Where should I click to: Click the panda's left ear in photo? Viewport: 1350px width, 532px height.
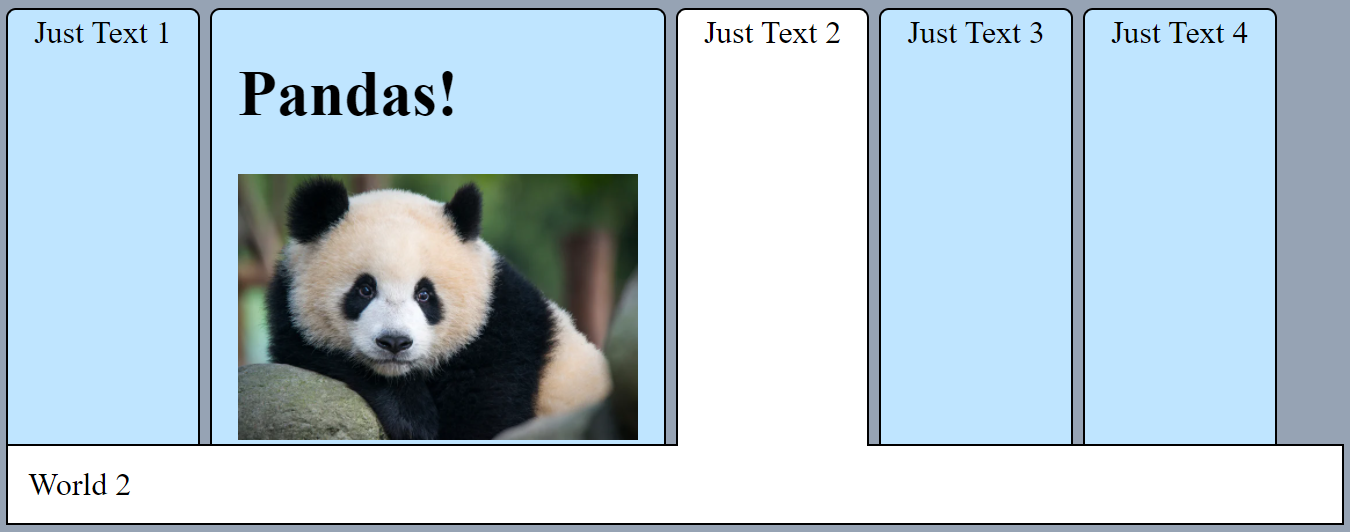click(316, 209)
